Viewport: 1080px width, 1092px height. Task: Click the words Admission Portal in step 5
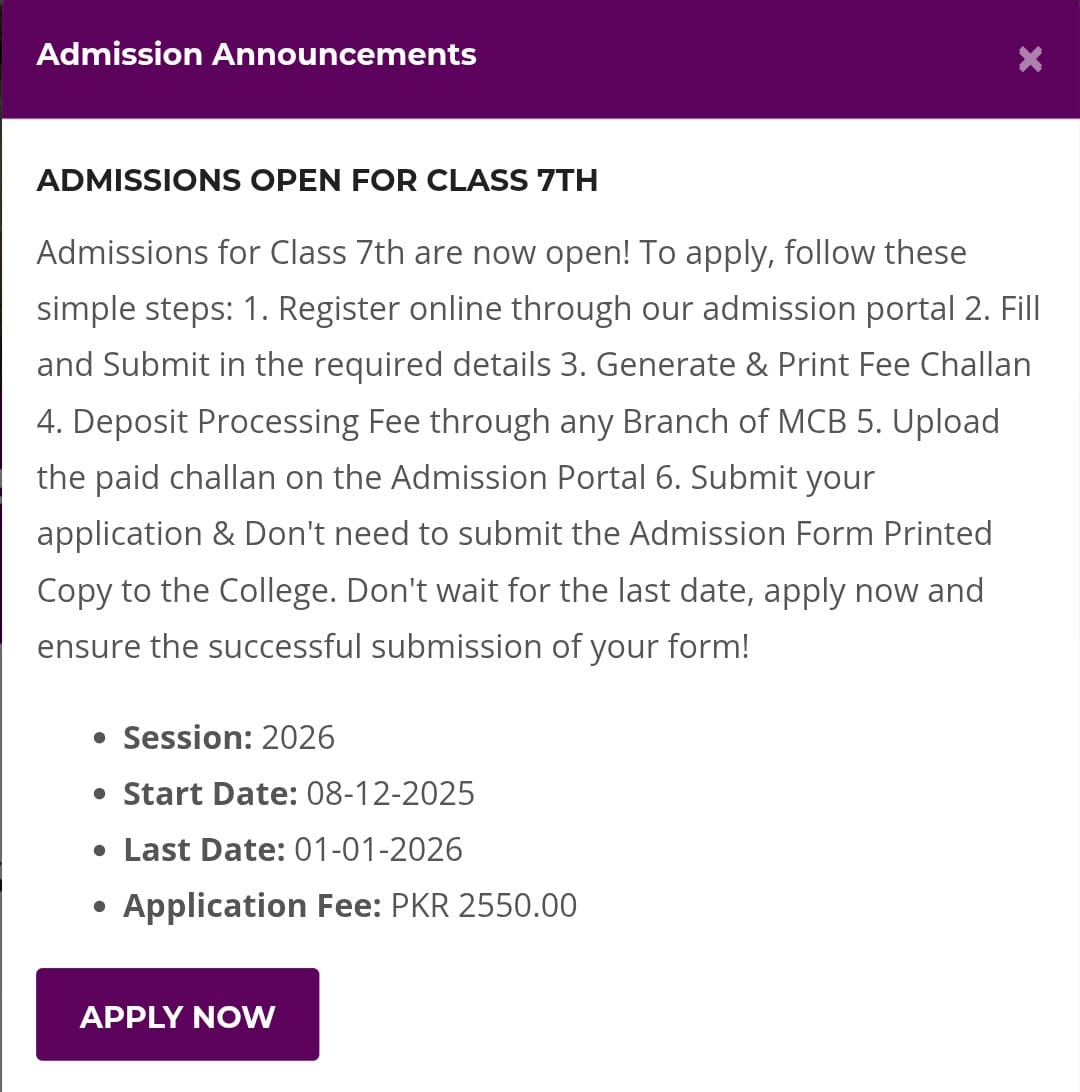tap(518, 478)
